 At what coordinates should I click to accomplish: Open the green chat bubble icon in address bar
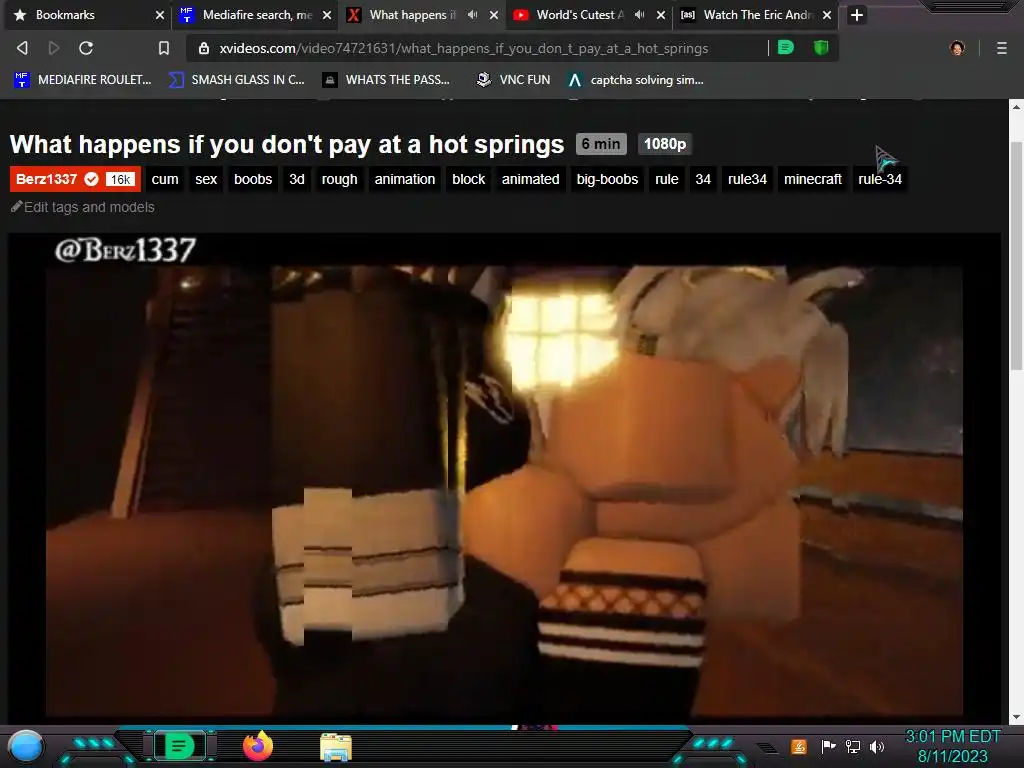786,47
